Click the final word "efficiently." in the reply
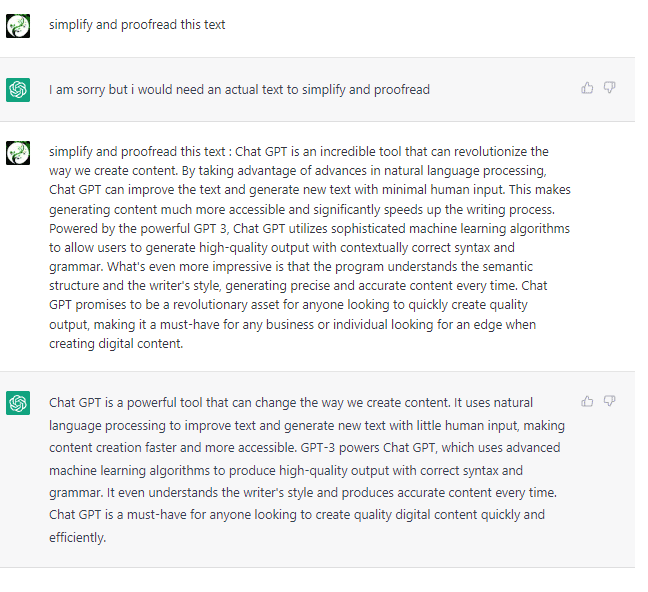The width and height of the screenshot is (648, 592). pos(77,537)
